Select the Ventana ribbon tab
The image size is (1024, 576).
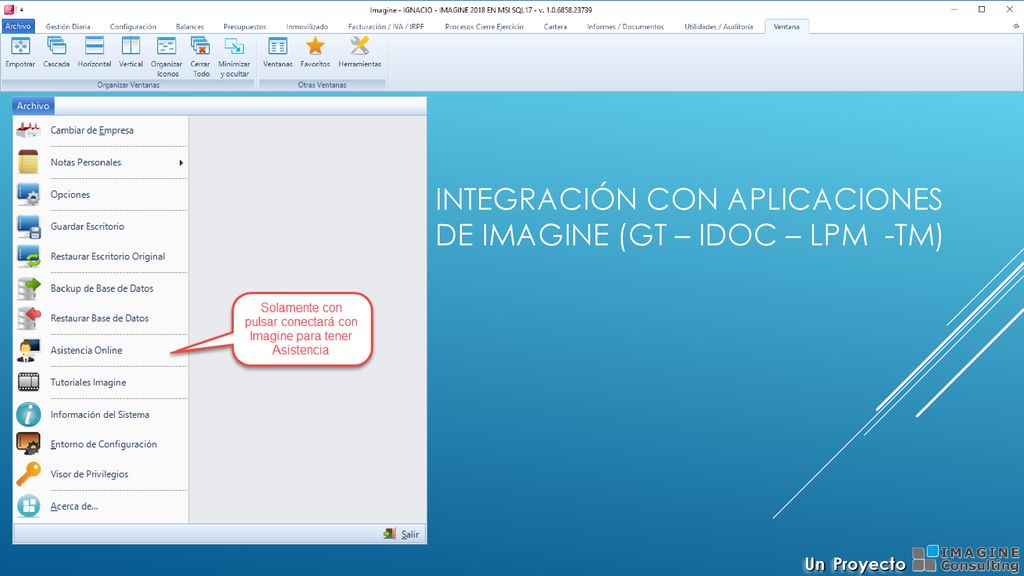[786, 27]
